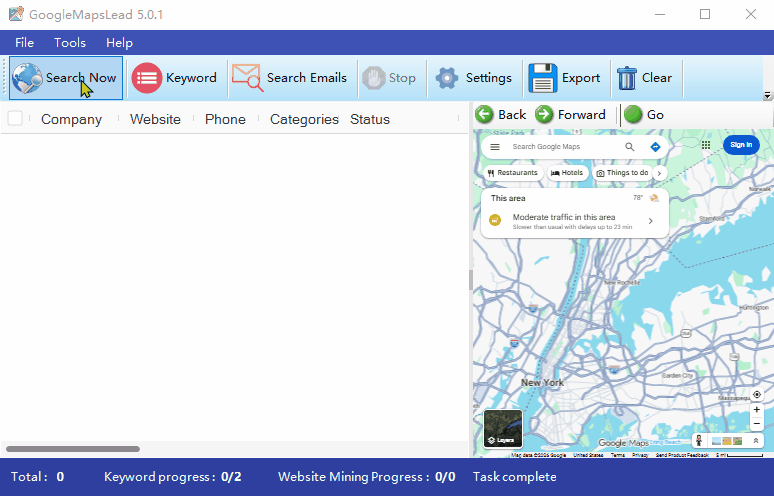Click the Keyword progress: 0/2 status text
This screenshot has height=496, width=774.
tap(173, 477)
